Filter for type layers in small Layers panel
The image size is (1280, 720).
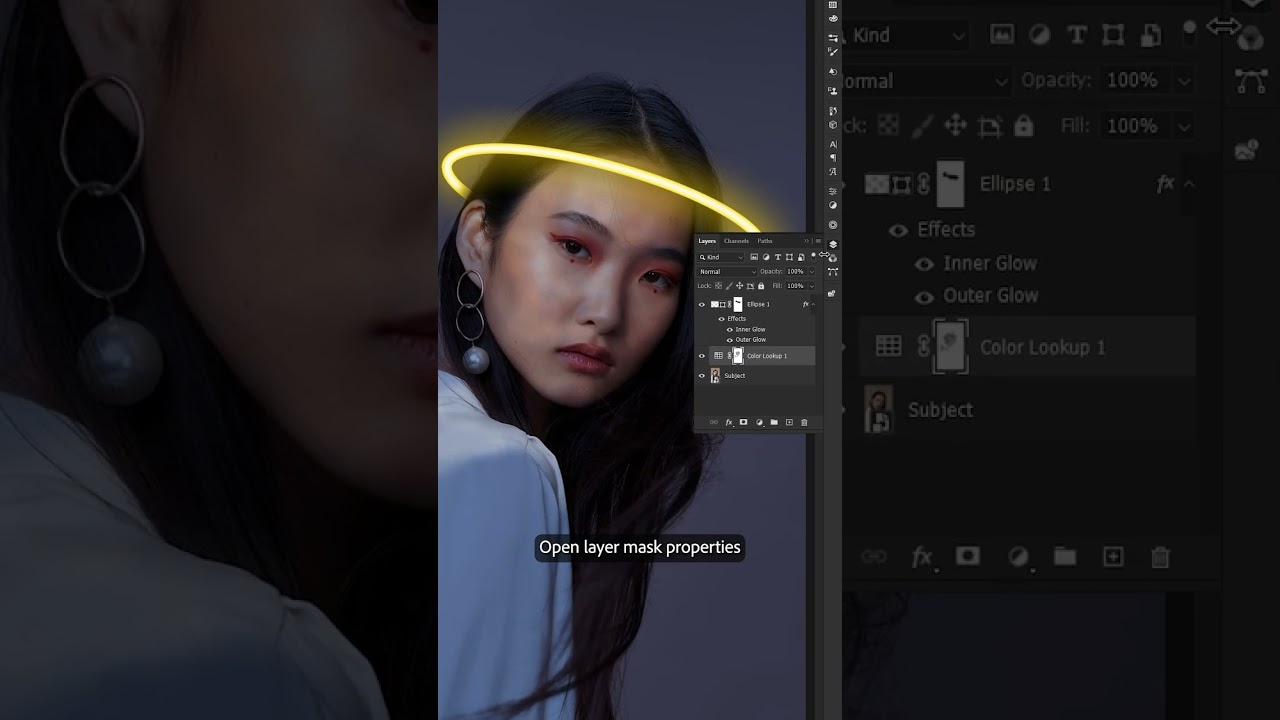778,257
